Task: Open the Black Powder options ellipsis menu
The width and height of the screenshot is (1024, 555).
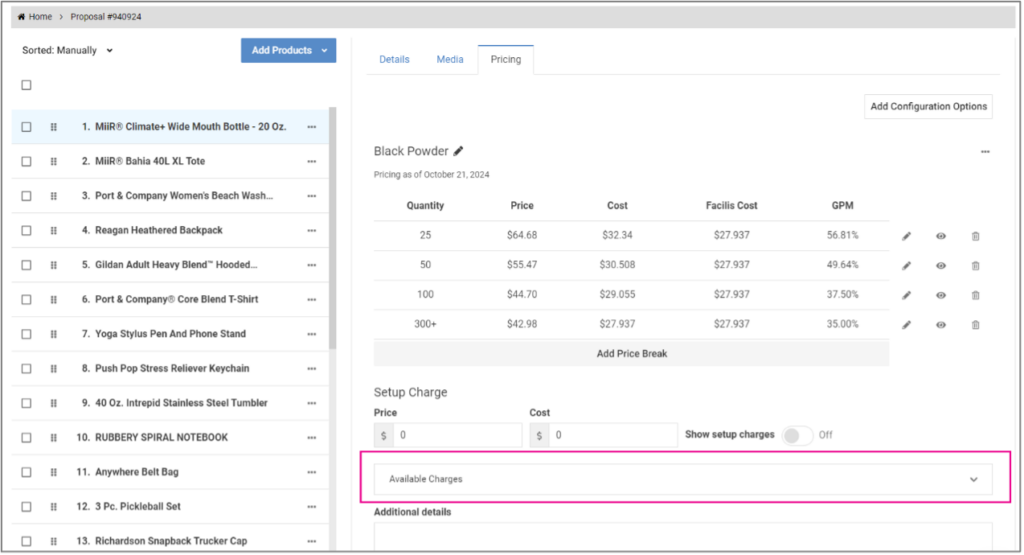Action: pos(985,152)
